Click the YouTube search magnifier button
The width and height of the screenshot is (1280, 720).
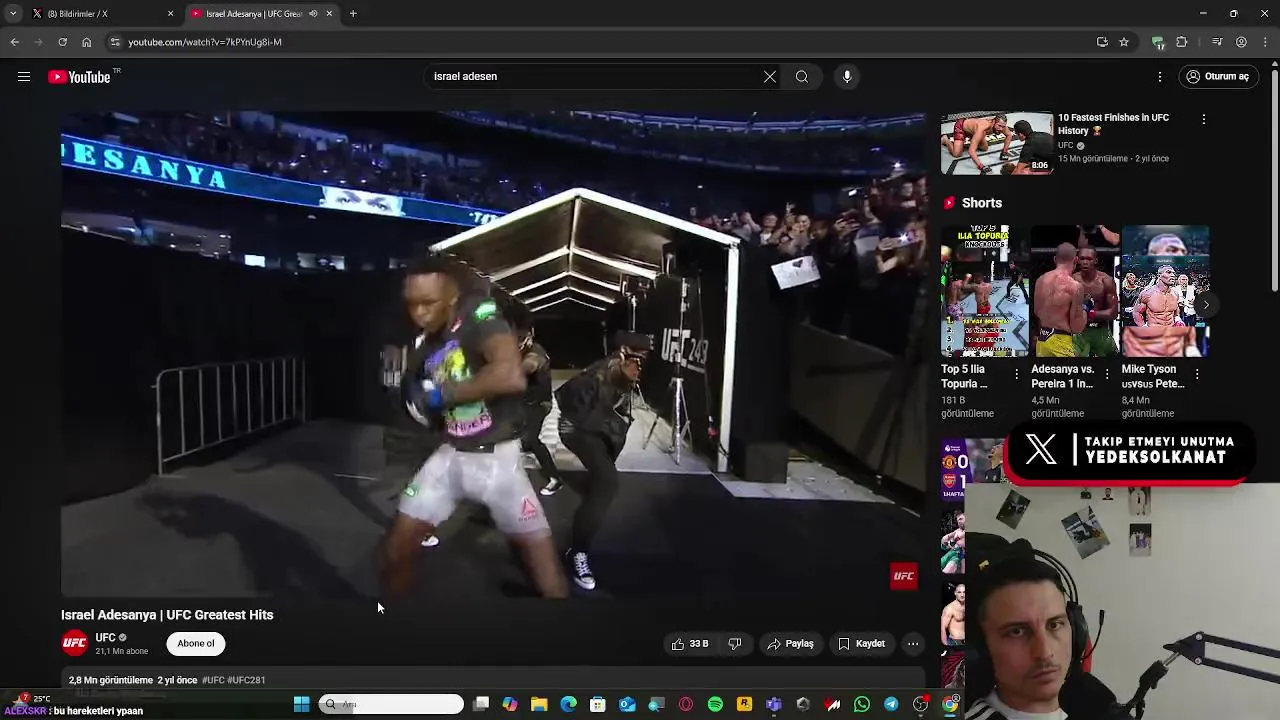pos(802,77)
